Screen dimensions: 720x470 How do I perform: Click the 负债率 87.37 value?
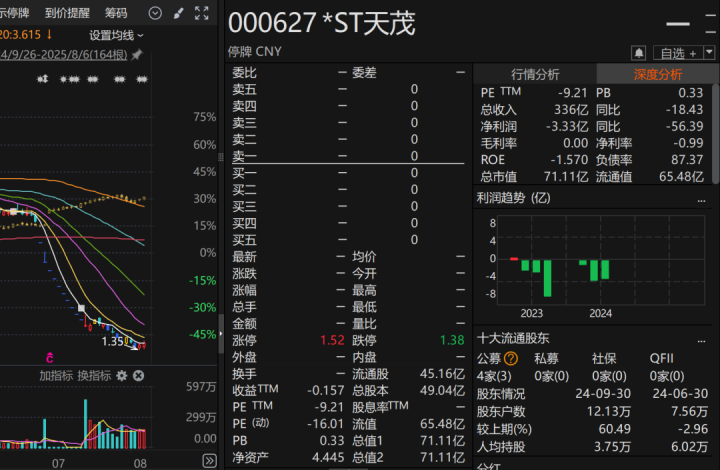tap(687, 160)
